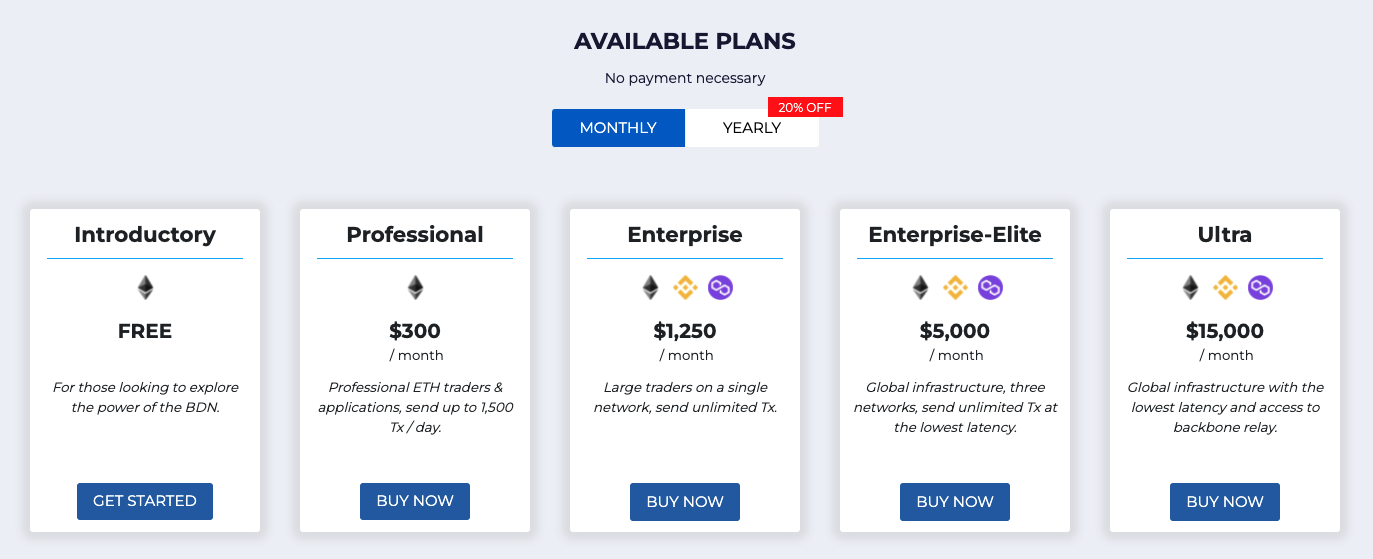Click the Polygon icon in the Enterprise-Elite plan

(991, 288)
